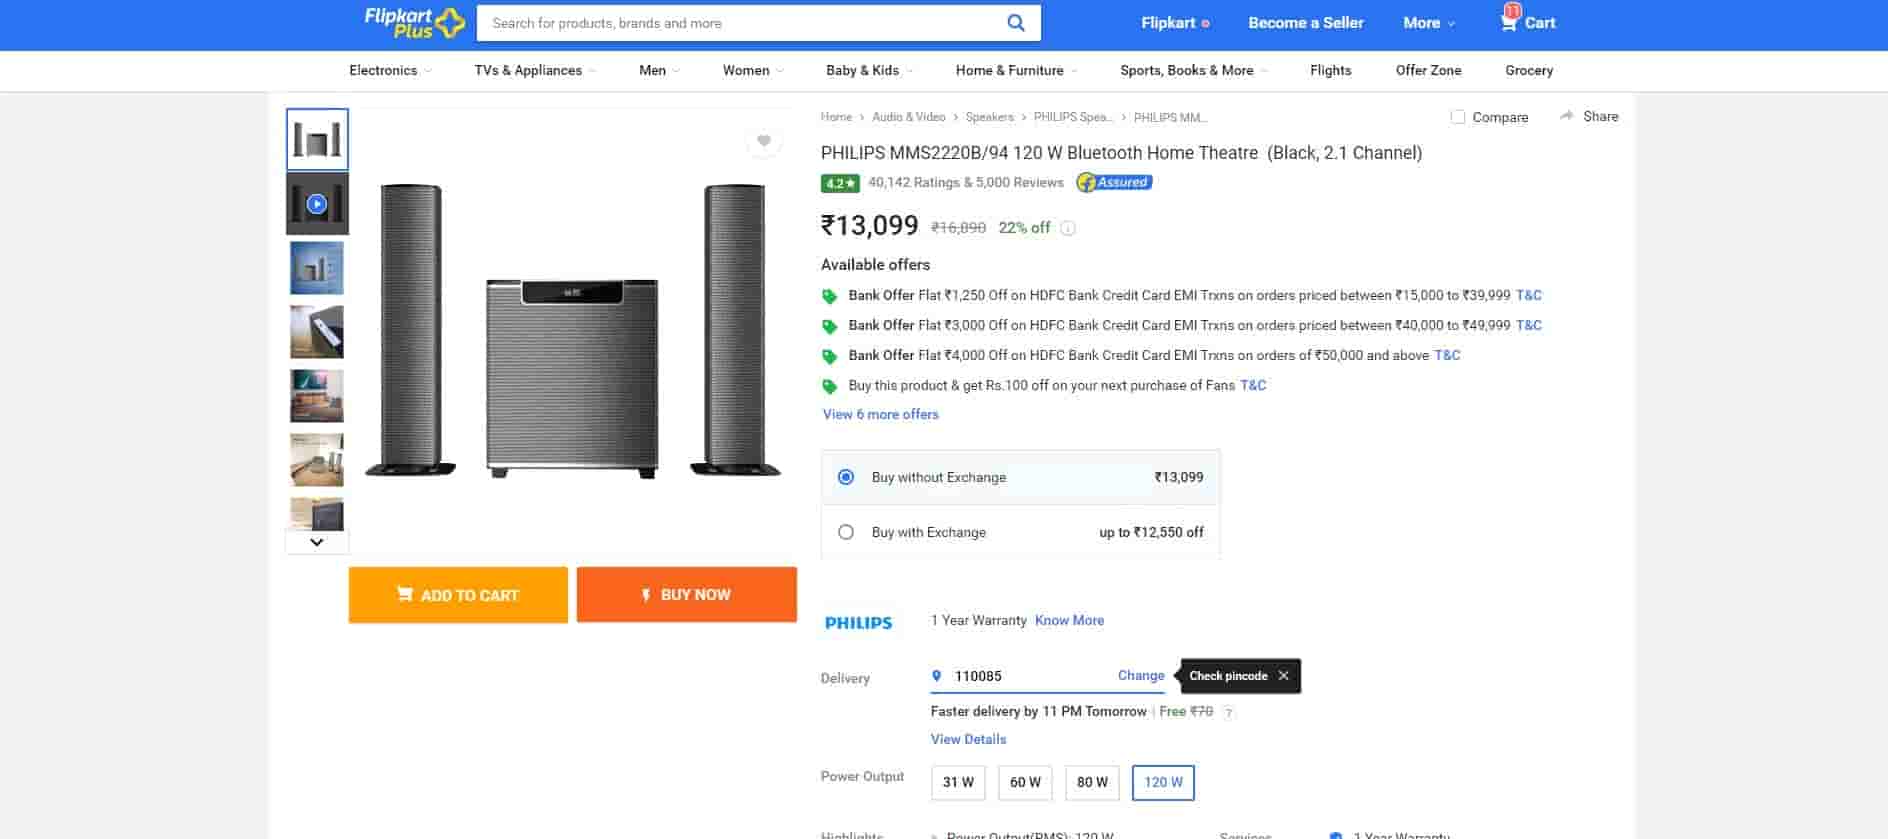Click the price info icon beside 22% off
The width and height of the screenshot is (1888, 839).
pos(1068,228)
